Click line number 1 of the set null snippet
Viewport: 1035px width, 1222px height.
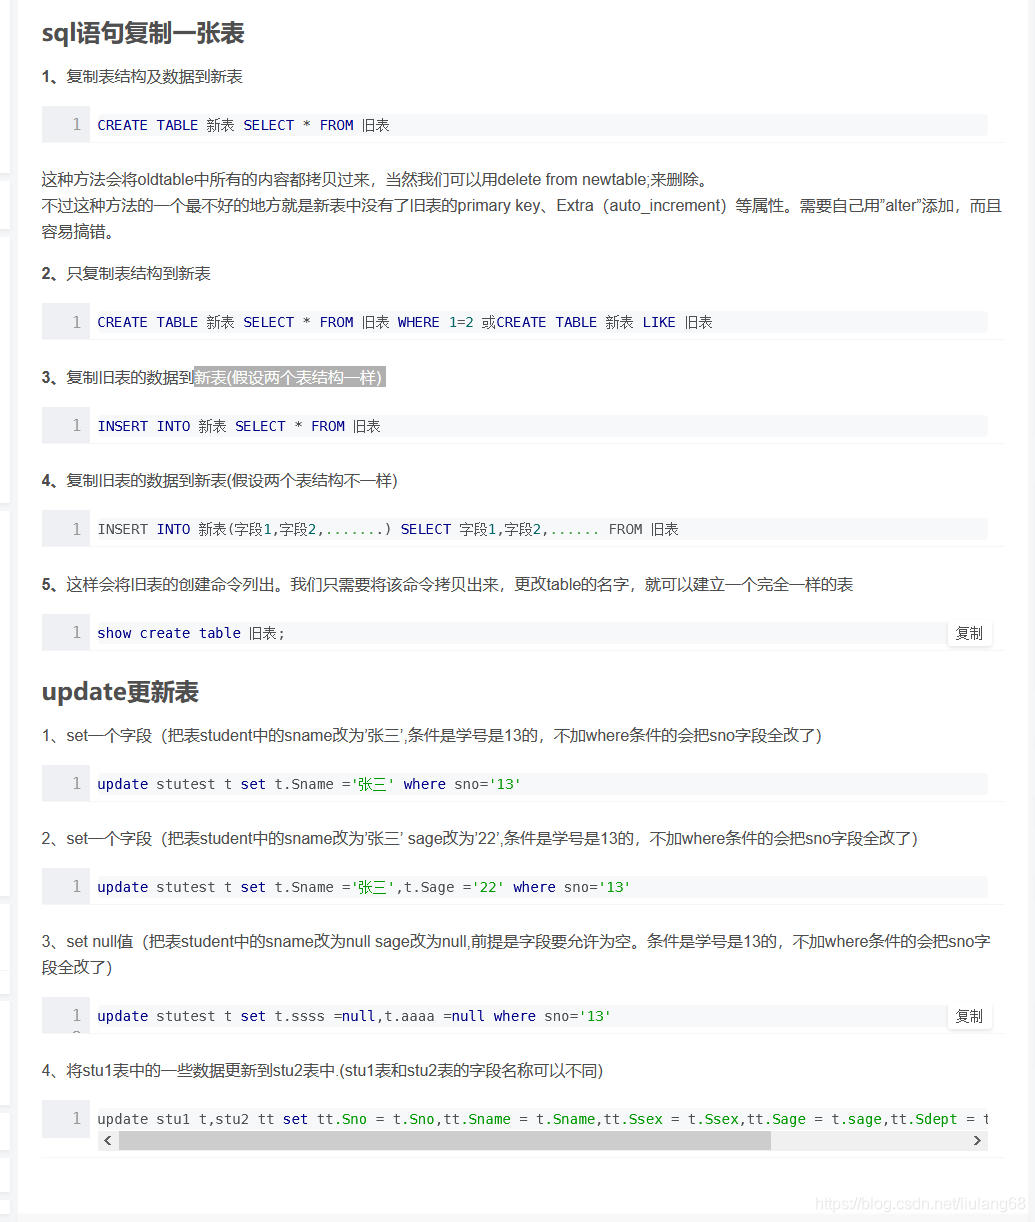pyautogui.click(x=77, y=1015)
